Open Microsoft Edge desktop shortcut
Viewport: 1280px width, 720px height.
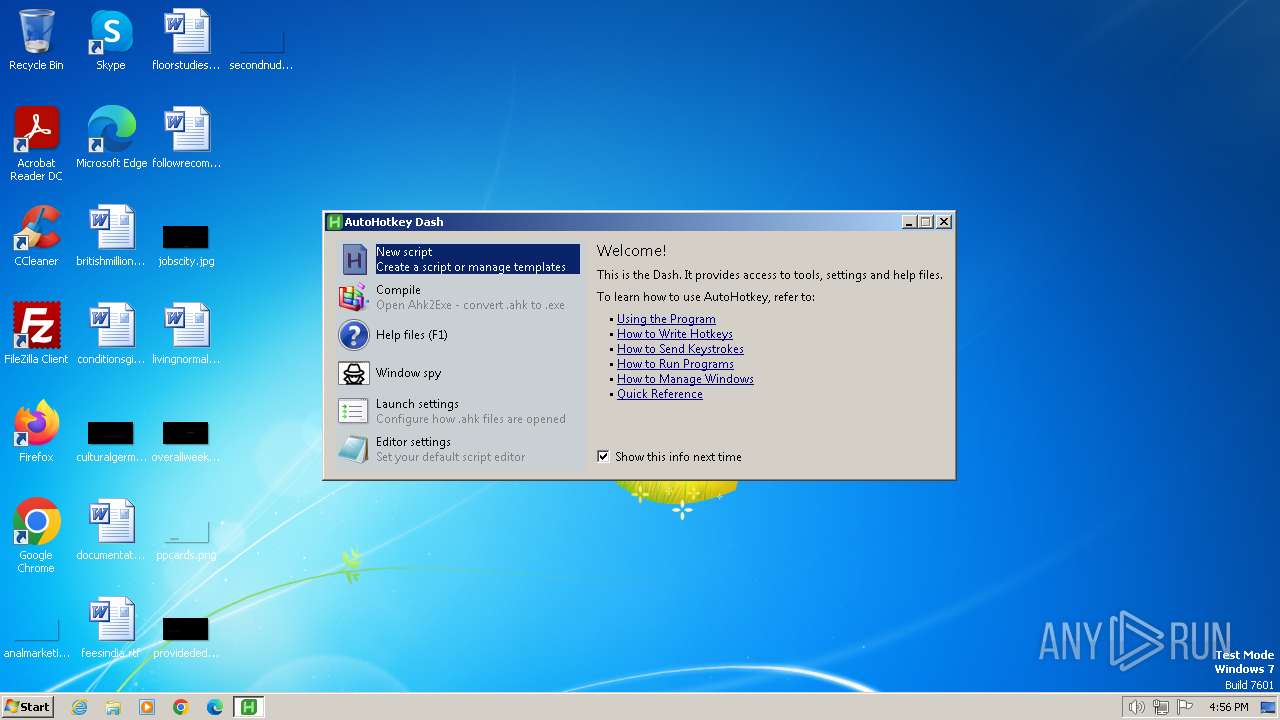111,130
